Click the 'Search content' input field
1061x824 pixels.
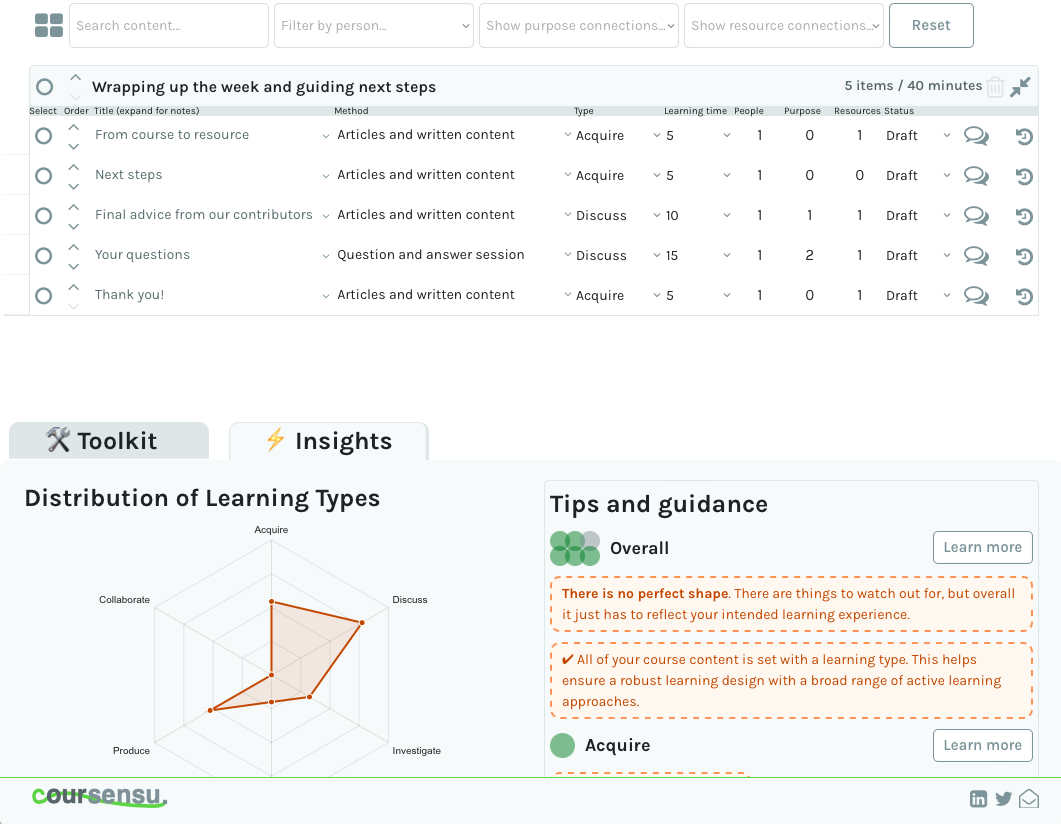coord(169,26)
